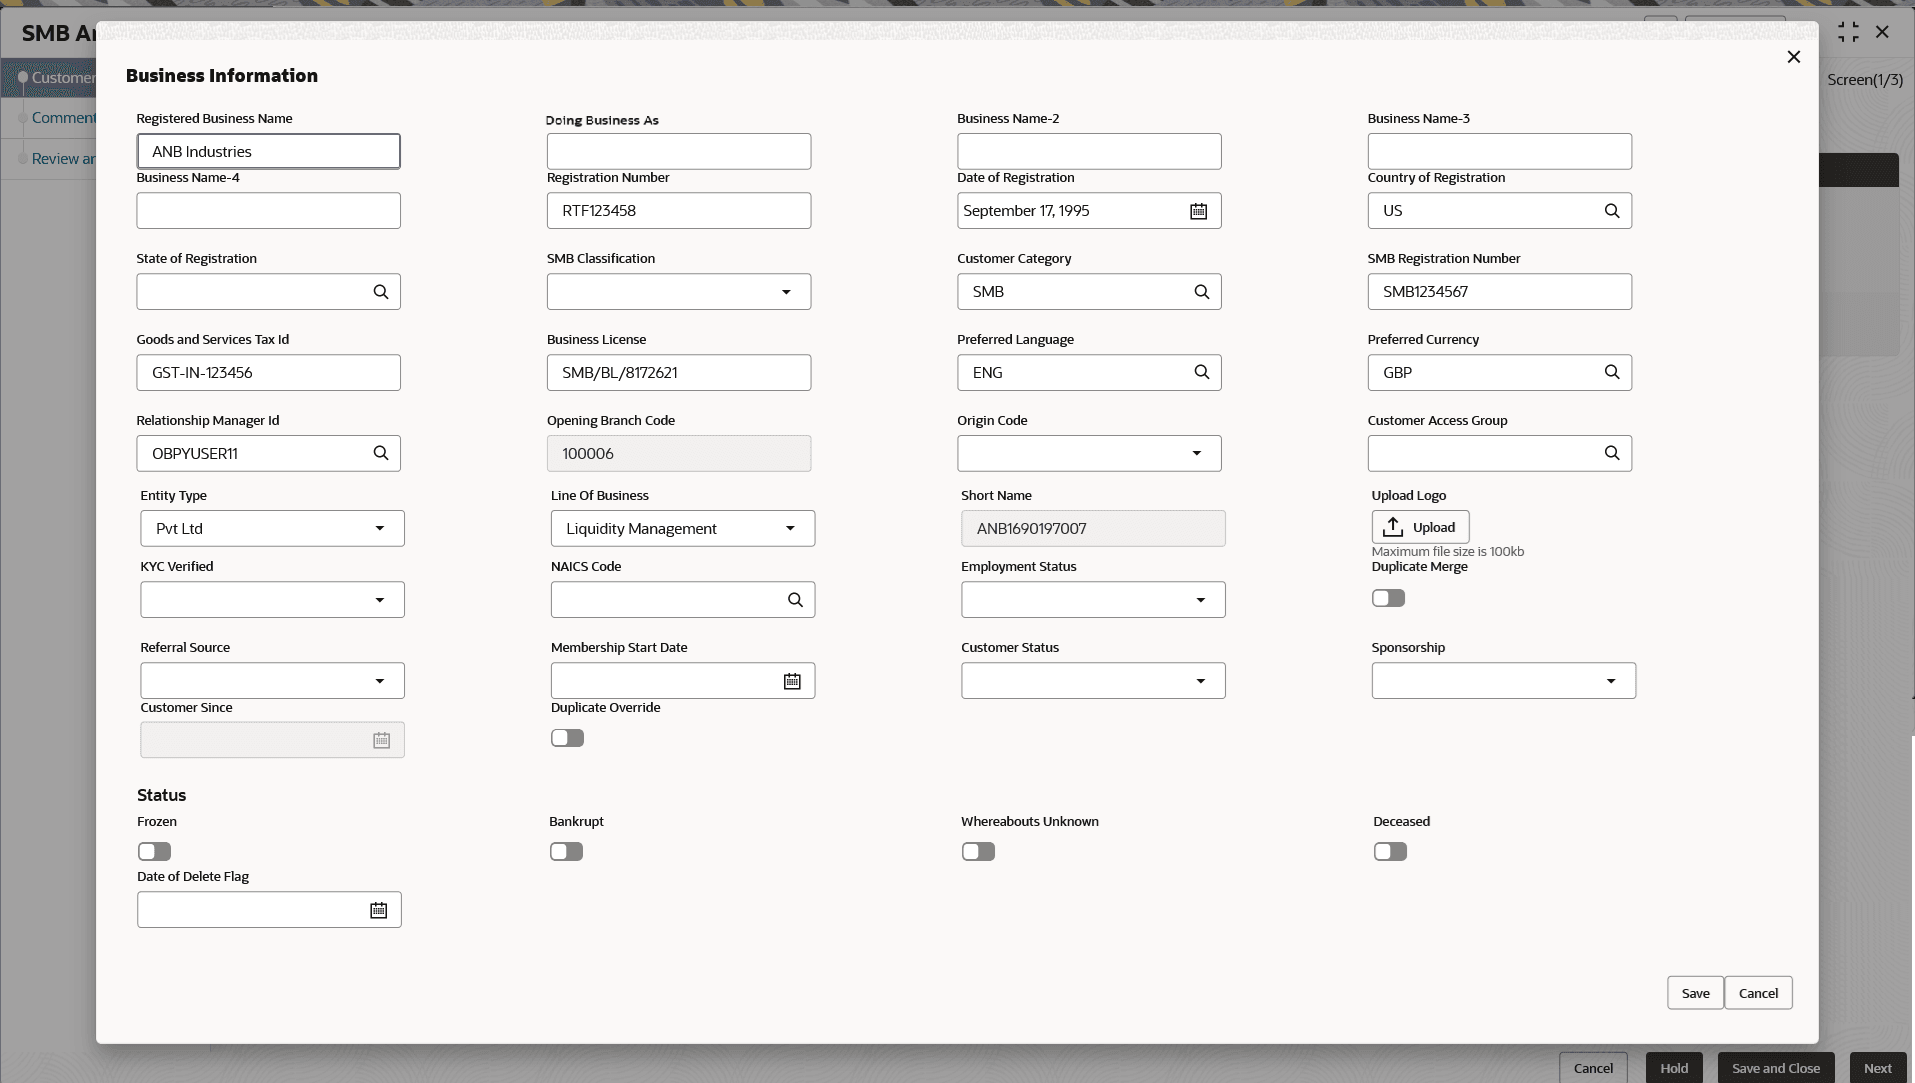Open Membership Start Date calendar icon

[792, 681]
